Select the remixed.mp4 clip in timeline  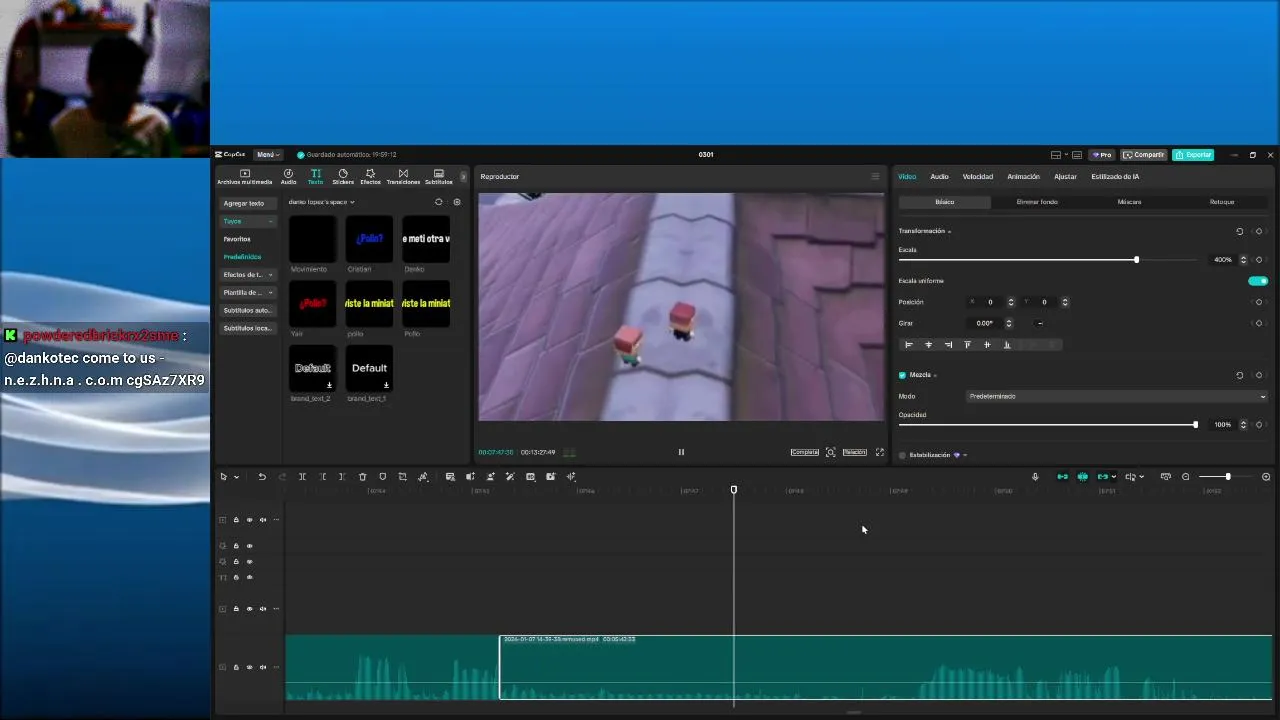[x=886, y=667]
